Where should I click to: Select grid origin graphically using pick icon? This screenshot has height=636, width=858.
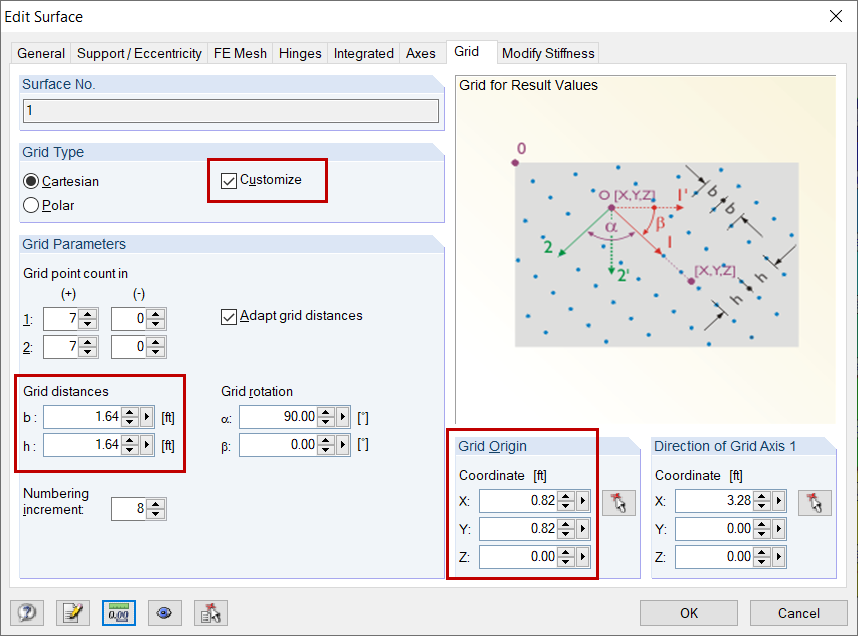pos(618,503)
